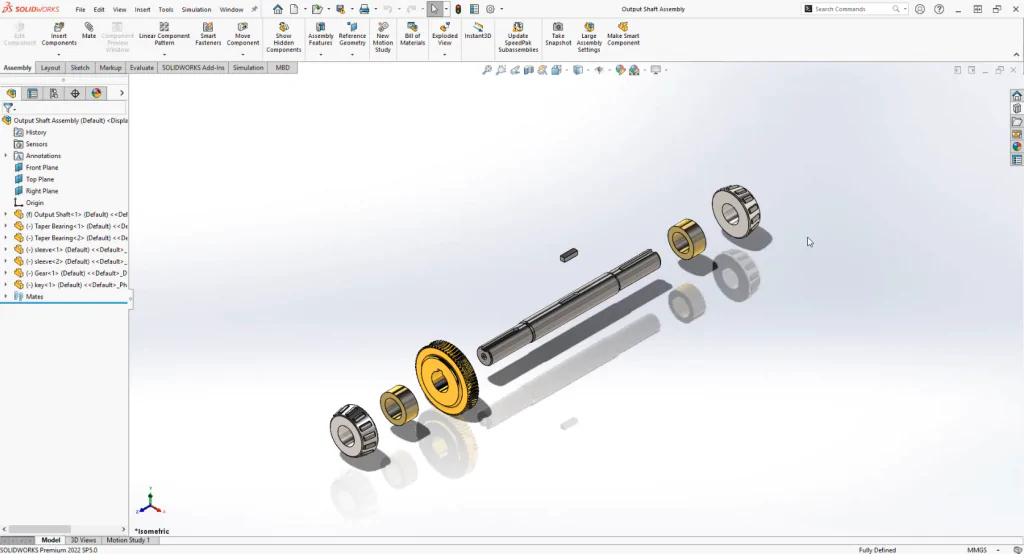The height and width of the screenshot is (554, 1024).
Task: Toggle the Select cursor tool
Action: (434, 9)
